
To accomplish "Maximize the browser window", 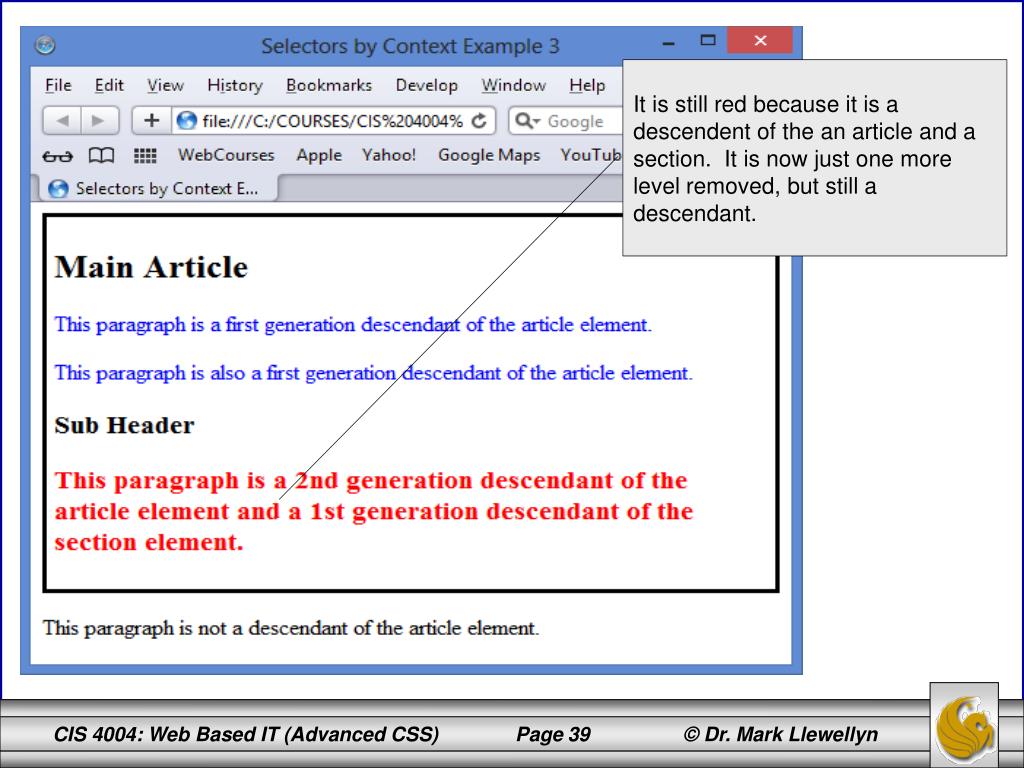I will tap(708, 40).
